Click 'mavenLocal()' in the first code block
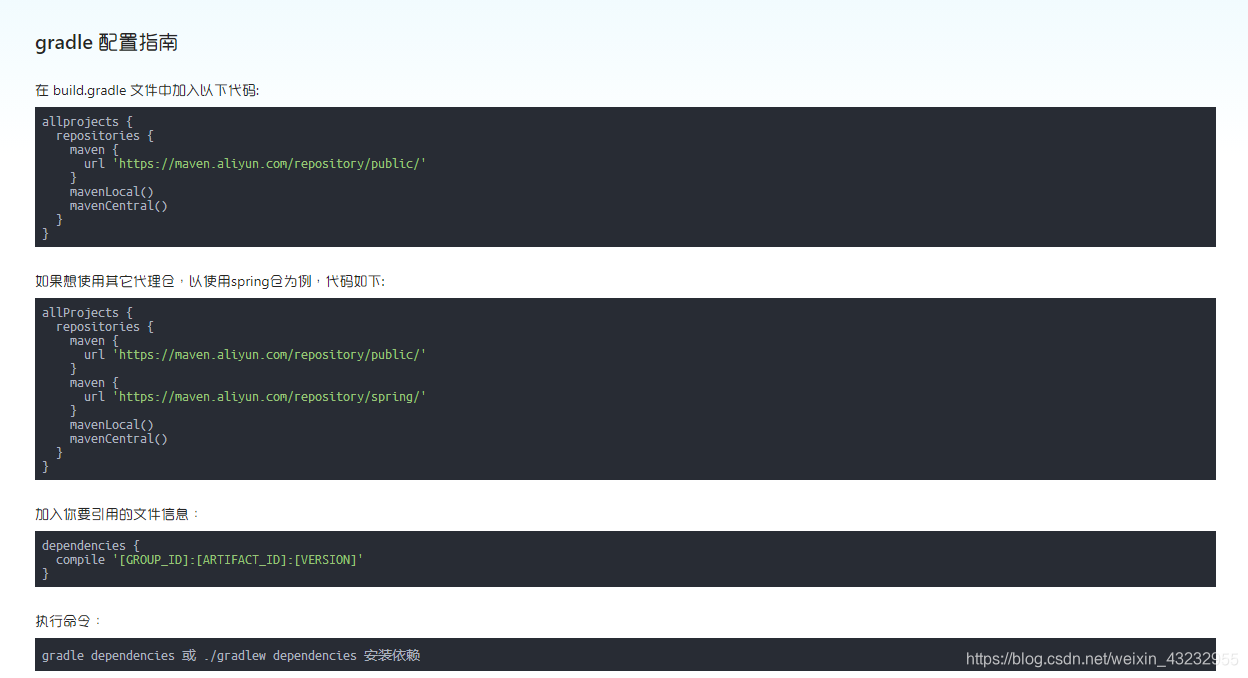 point(111,192)
